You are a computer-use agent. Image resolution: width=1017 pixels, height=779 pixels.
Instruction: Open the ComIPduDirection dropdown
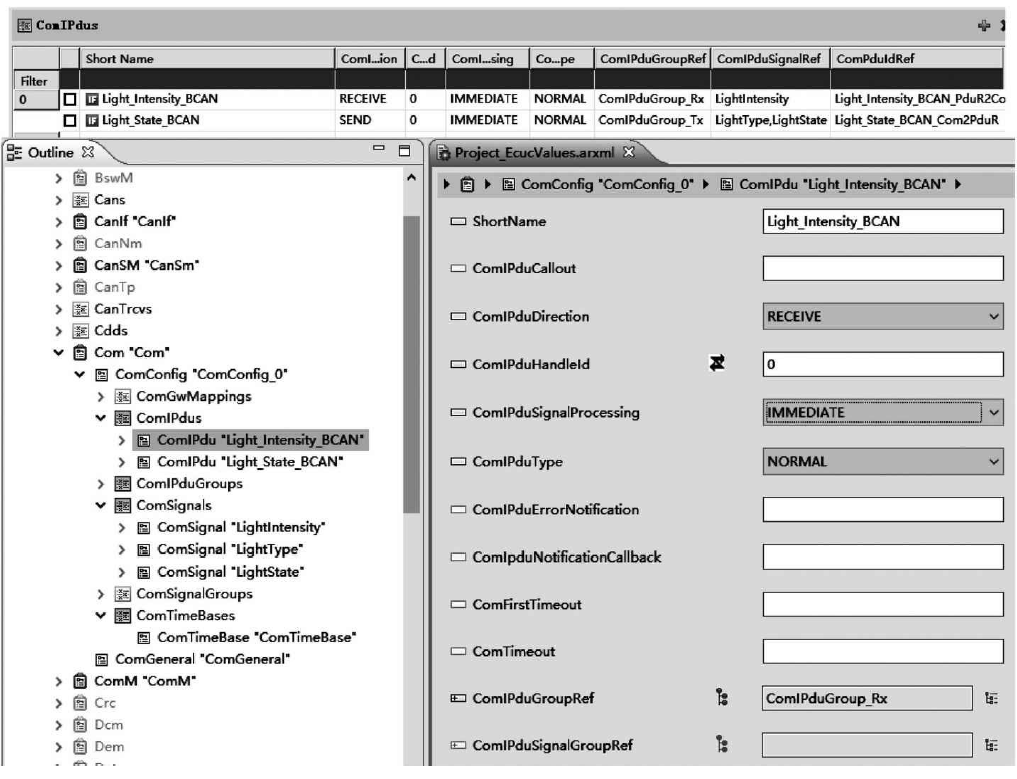coord(993,317)
